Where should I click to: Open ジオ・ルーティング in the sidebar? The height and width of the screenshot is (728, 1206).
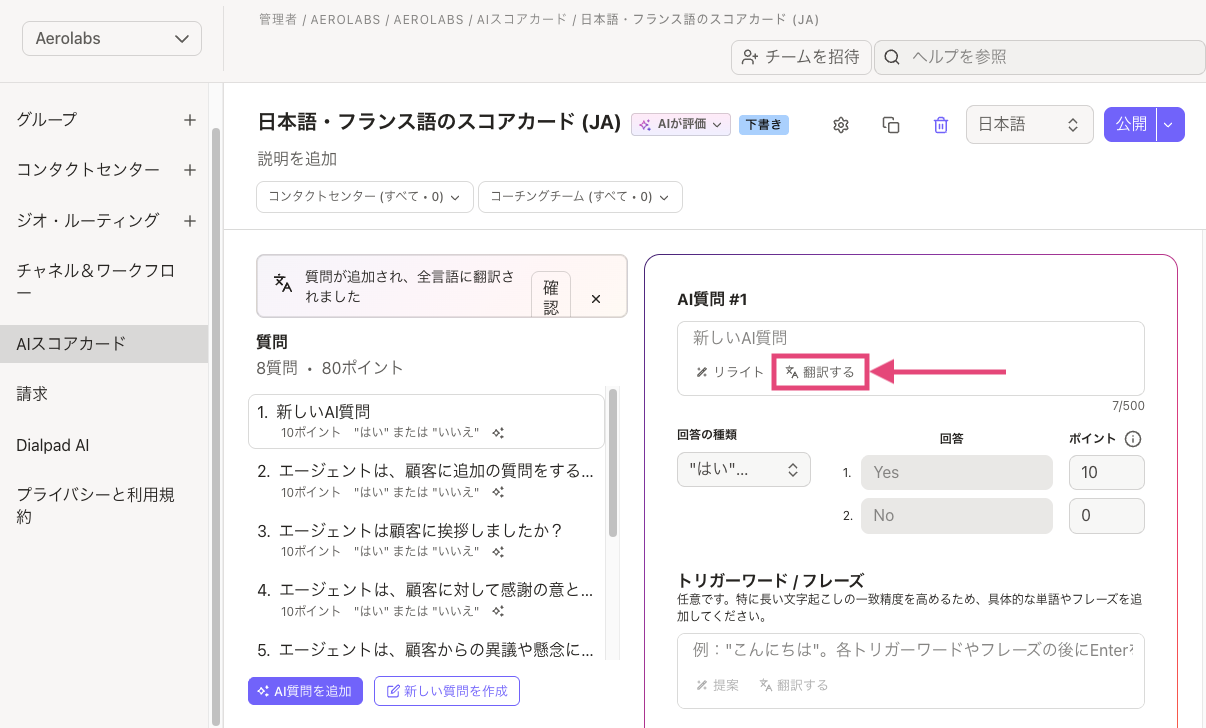tap(88, 220)
